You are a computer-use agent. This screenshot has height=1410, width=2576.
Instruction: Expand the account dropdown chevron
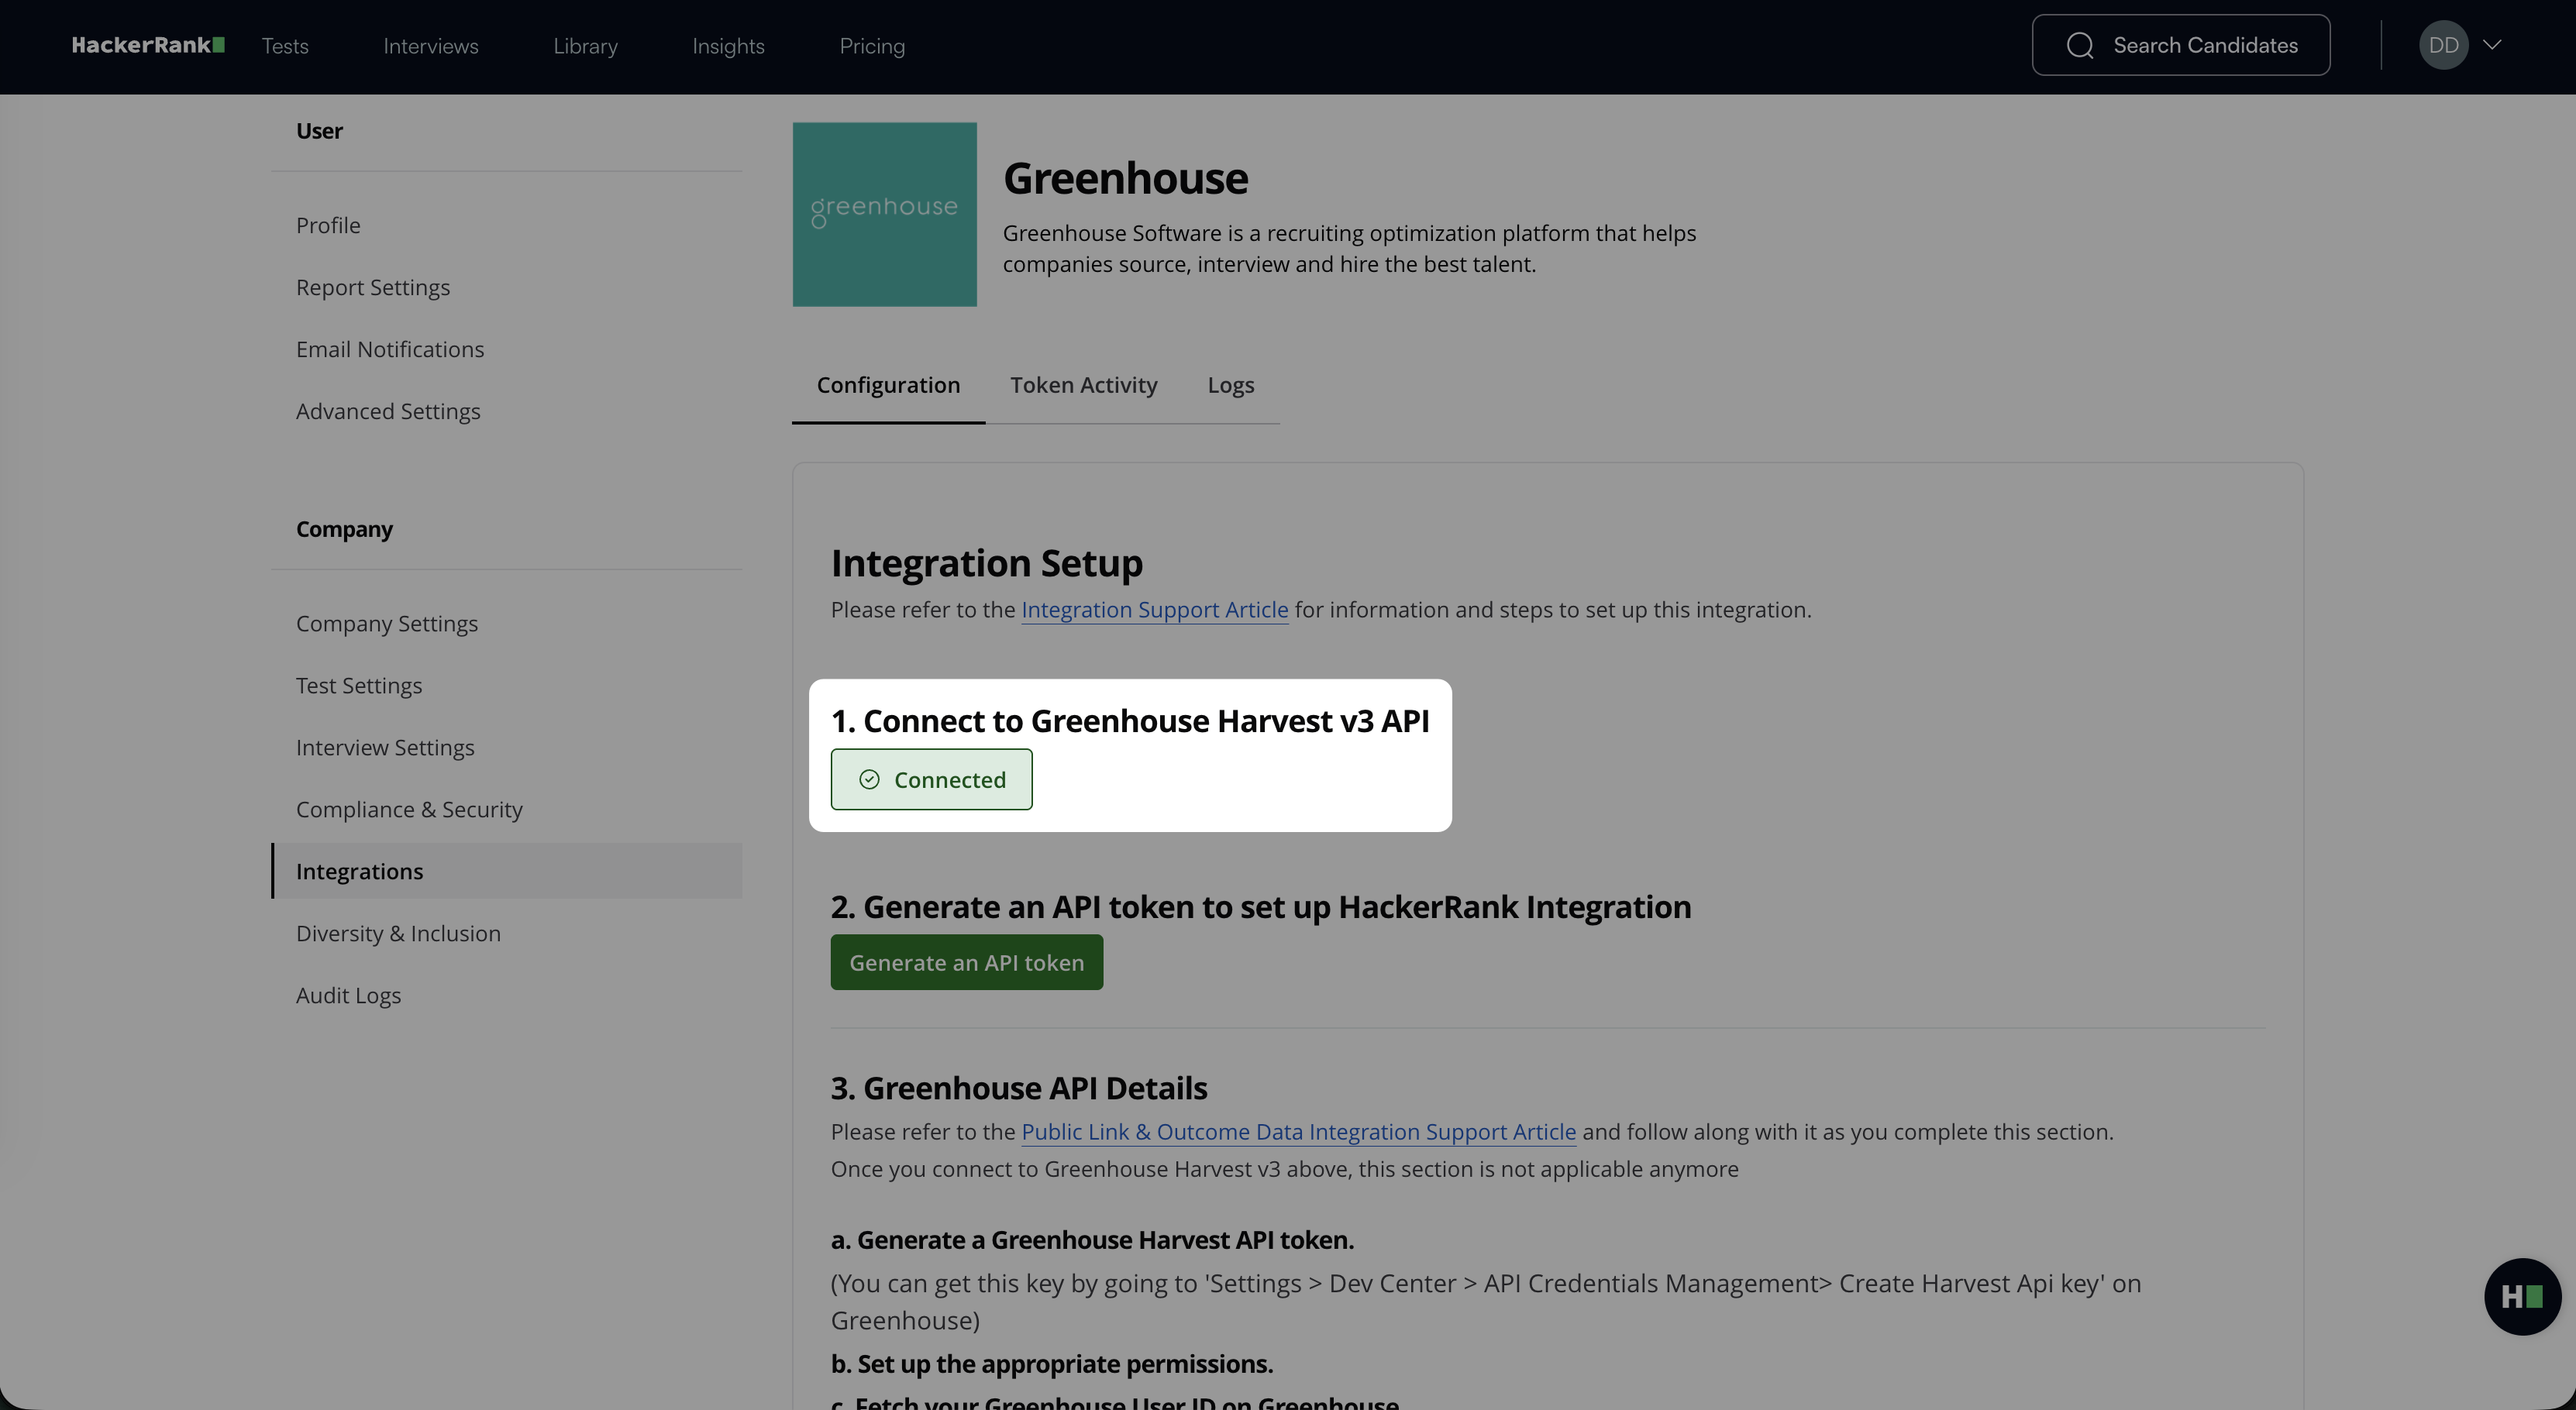click(x=2492, y=45)
